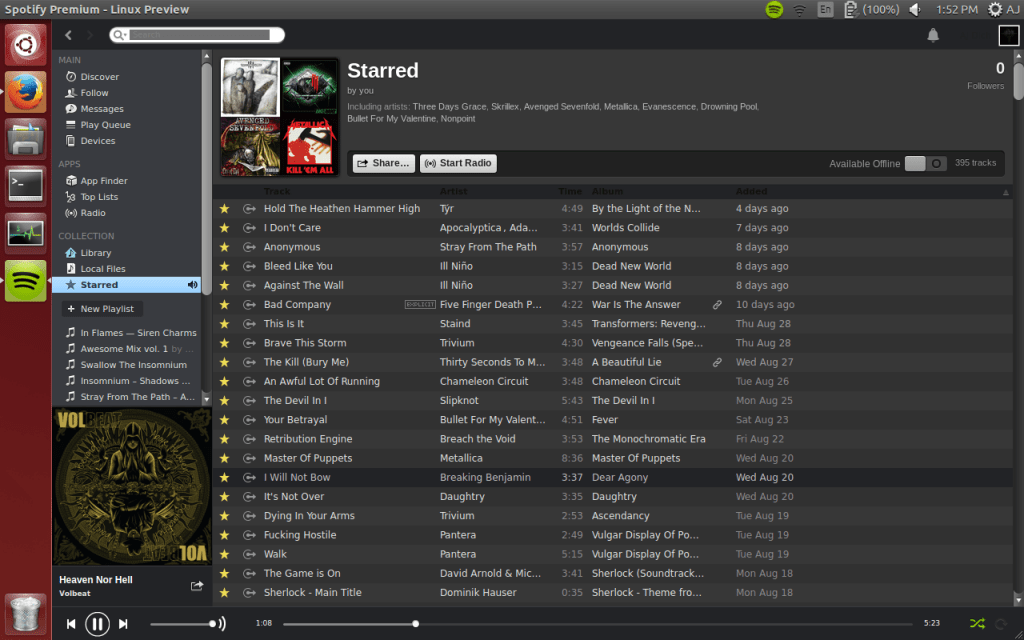Toggle shuffle mode

[x=977, y=624]
